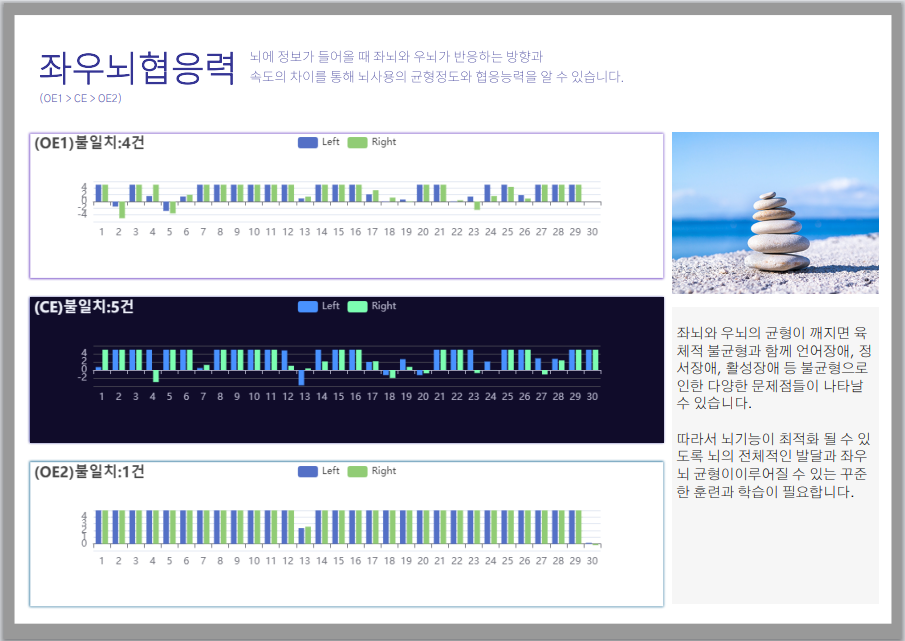Screen dimensions: 905x641
Task: Toggle the Right series in OE1 chart legend
Action: point(372,142)
